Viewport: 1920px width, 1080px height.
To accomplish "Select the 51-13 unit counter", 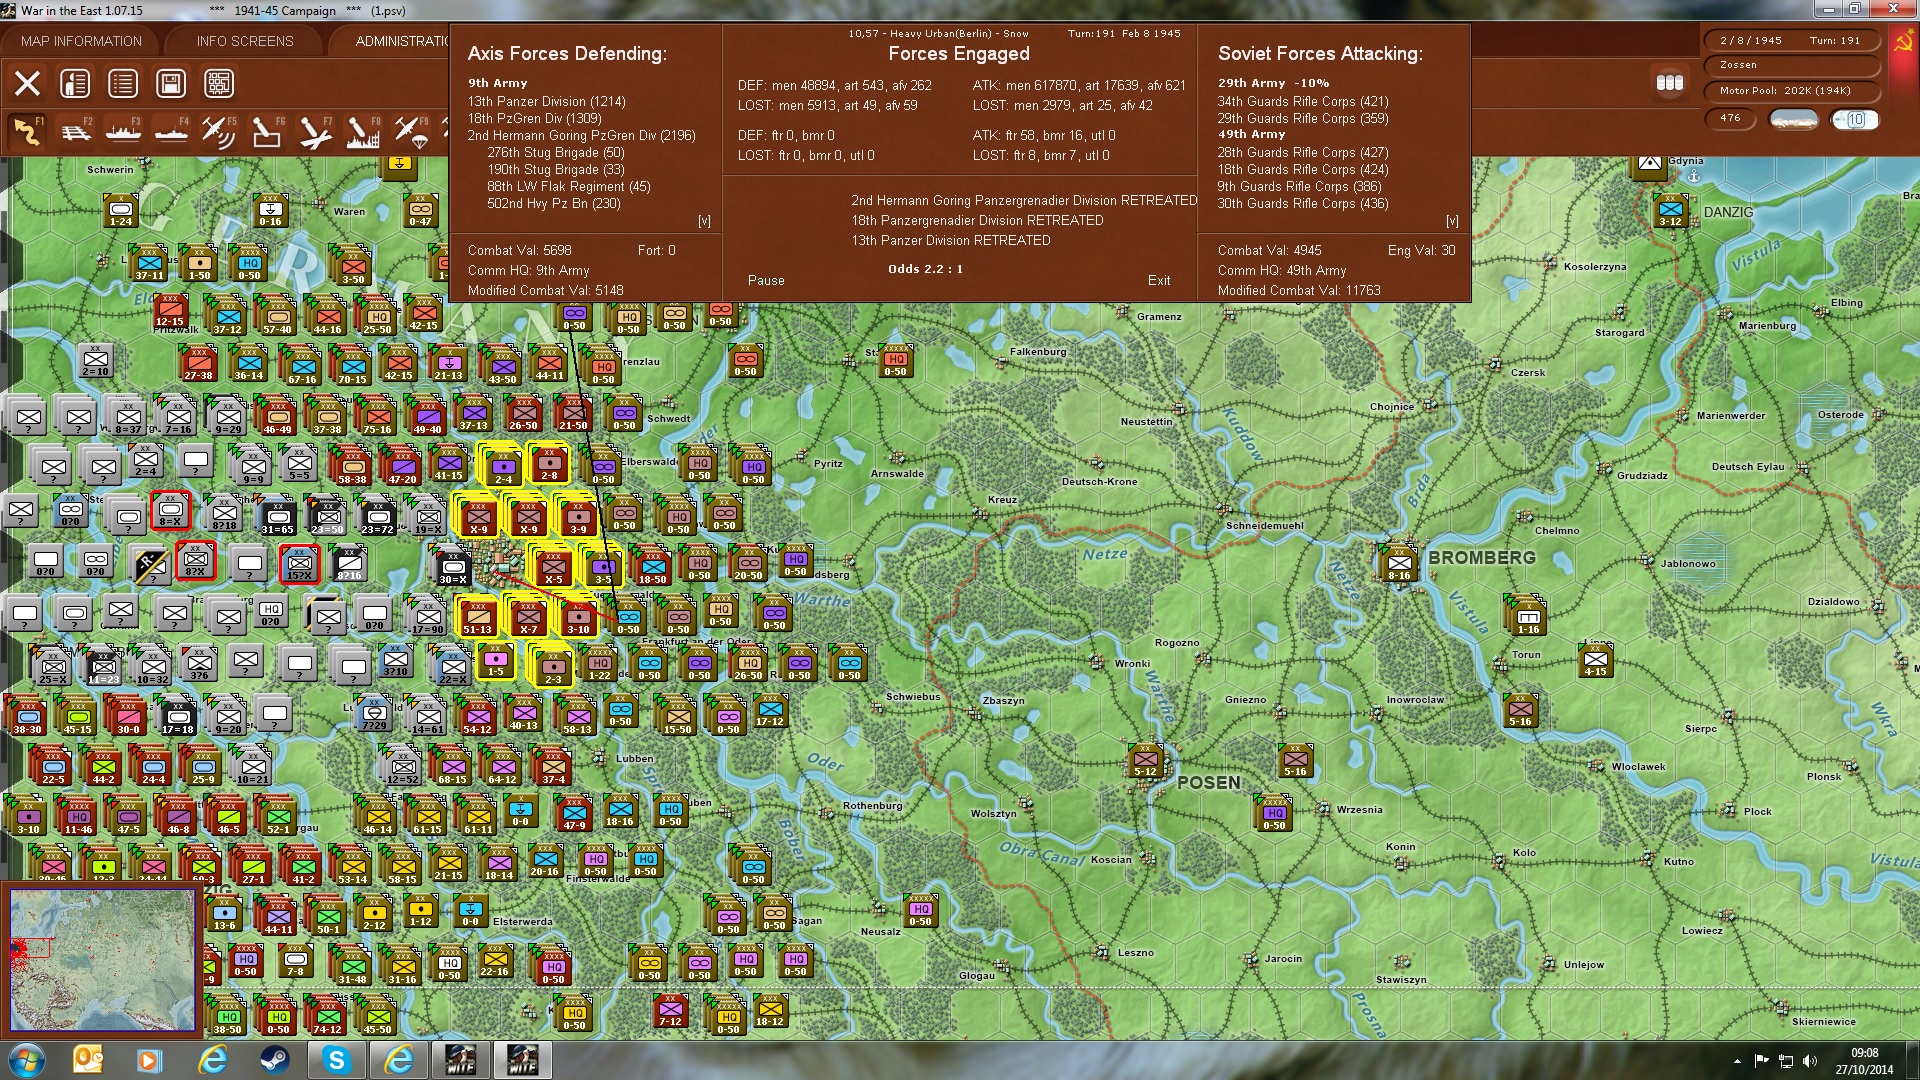I will pyautogui.click(x=477, y=616).
